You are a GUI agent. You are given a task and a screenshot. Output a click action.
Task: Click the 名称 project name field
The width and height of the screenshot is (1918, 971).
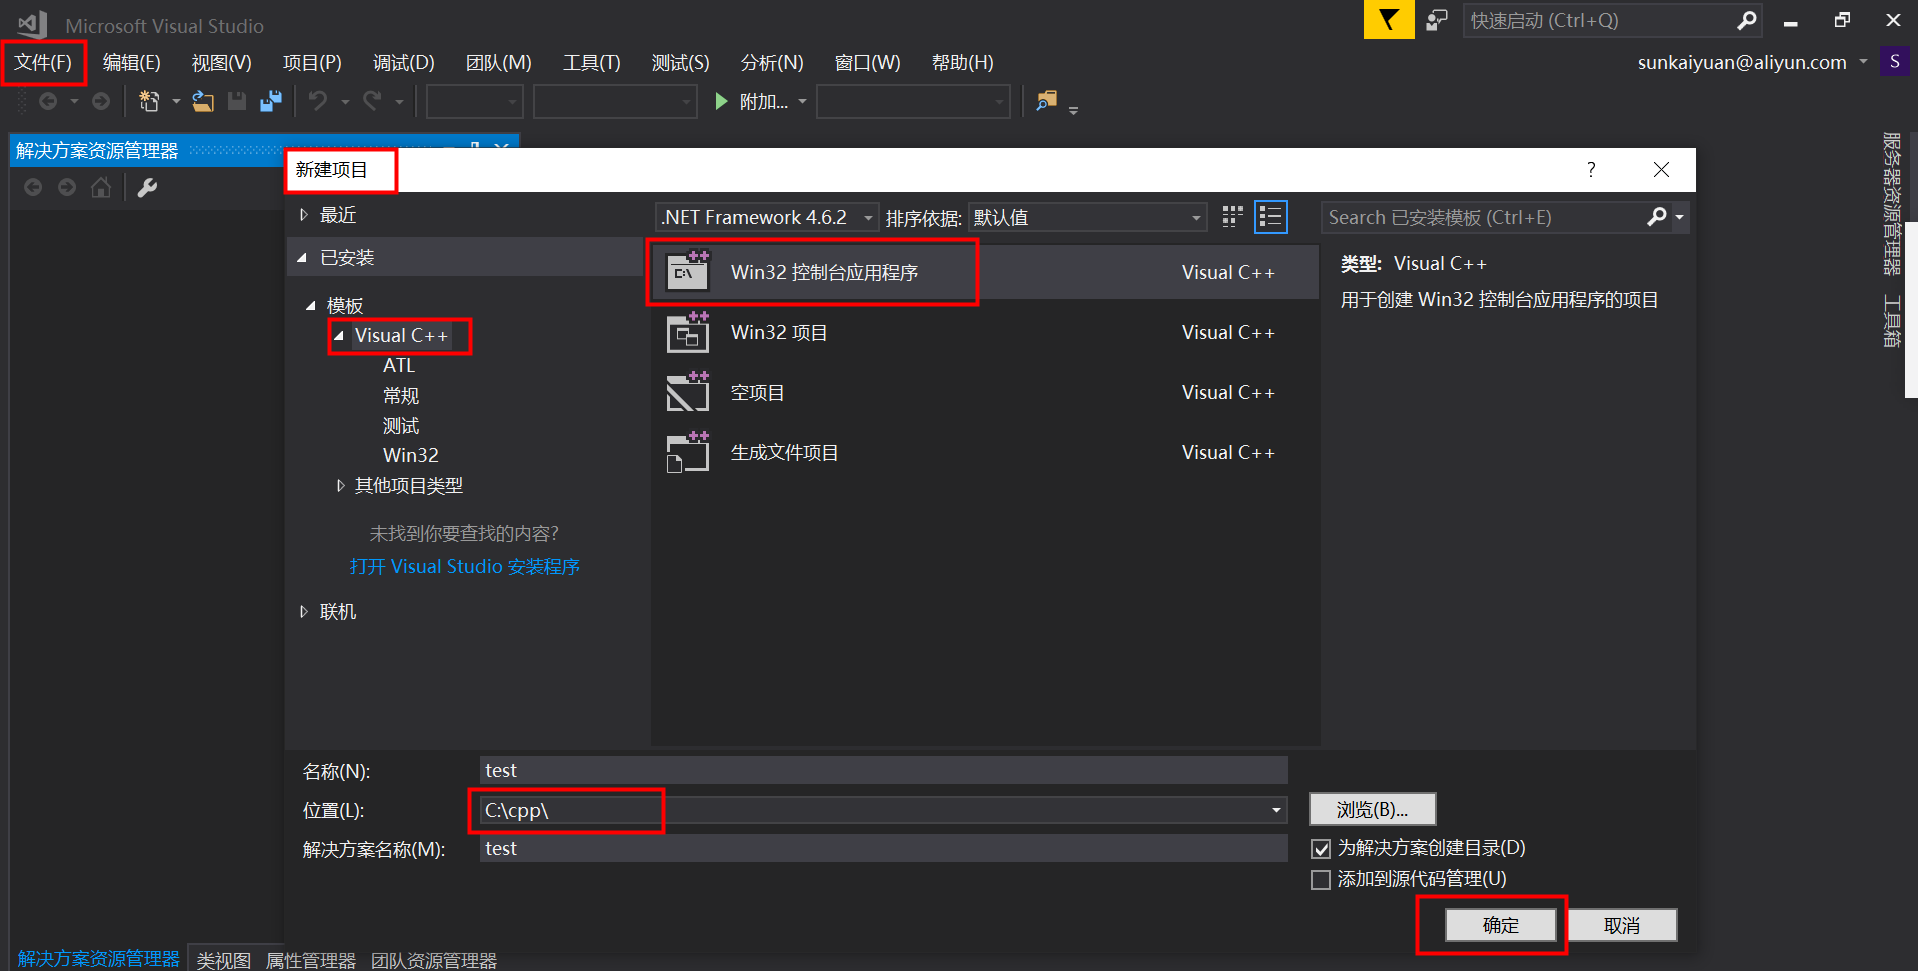point(883,770)
